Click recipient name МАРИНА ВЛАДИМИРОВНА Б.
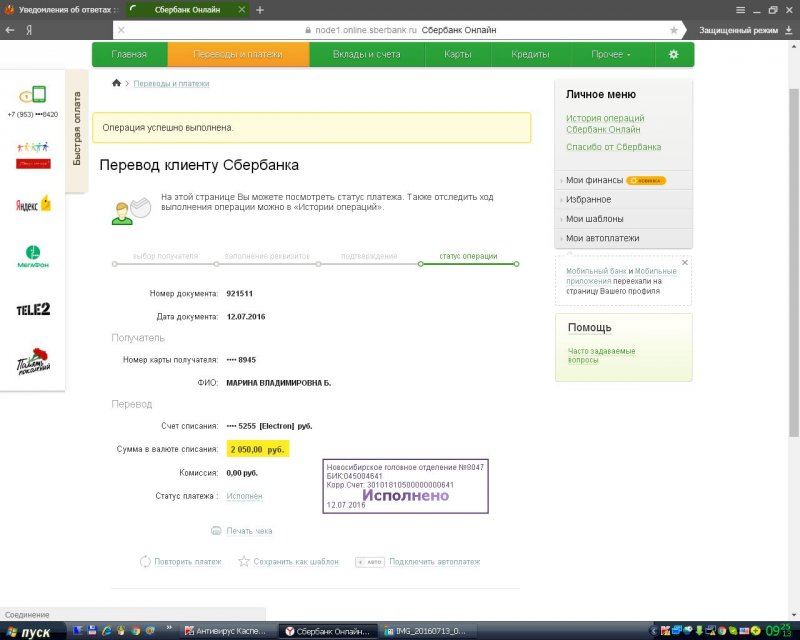This screenshot has width=800, height=640. pyautogui.click(x=279, y=383)
